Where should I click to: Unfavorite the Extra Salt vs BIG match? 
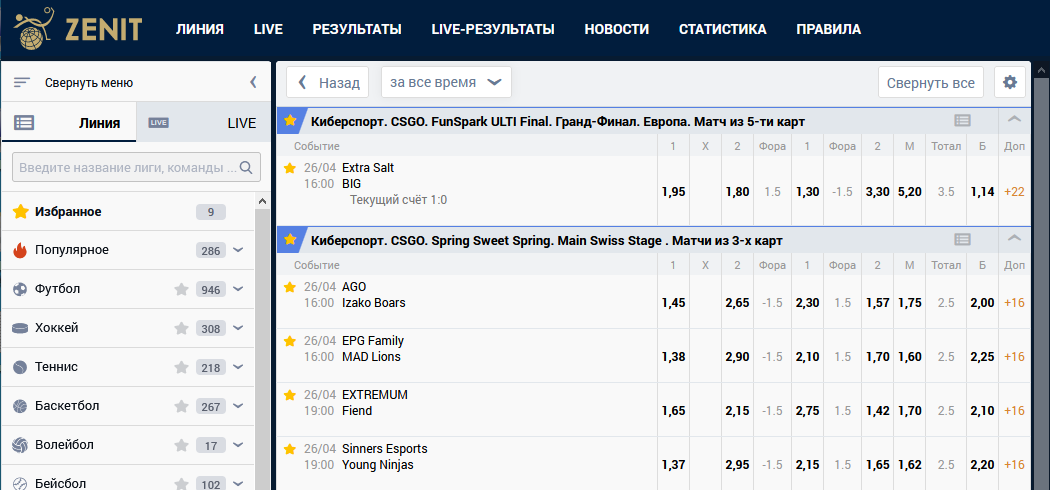coord(290,168)
